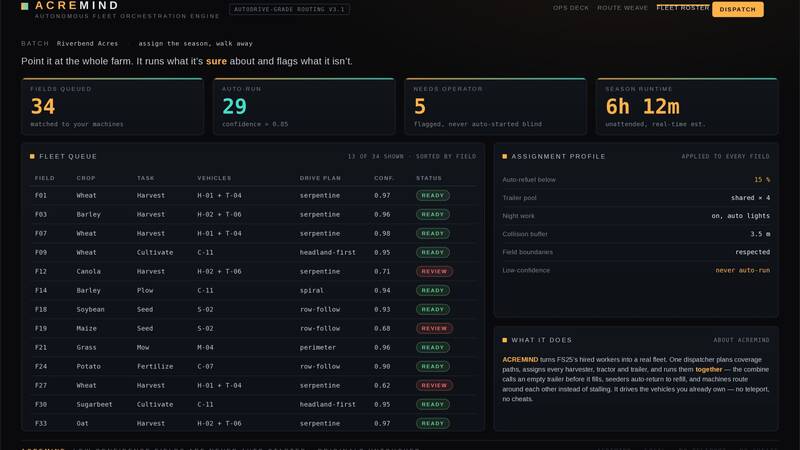Sort the table by CROP column header
800x450 pixels.
[x=86, y=178]
